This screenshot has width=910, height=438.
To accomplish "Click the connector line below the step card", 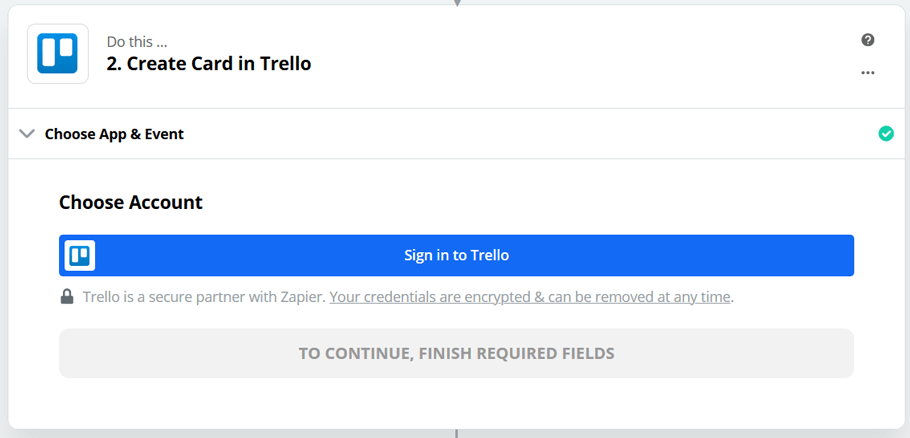I will point(456,433).
